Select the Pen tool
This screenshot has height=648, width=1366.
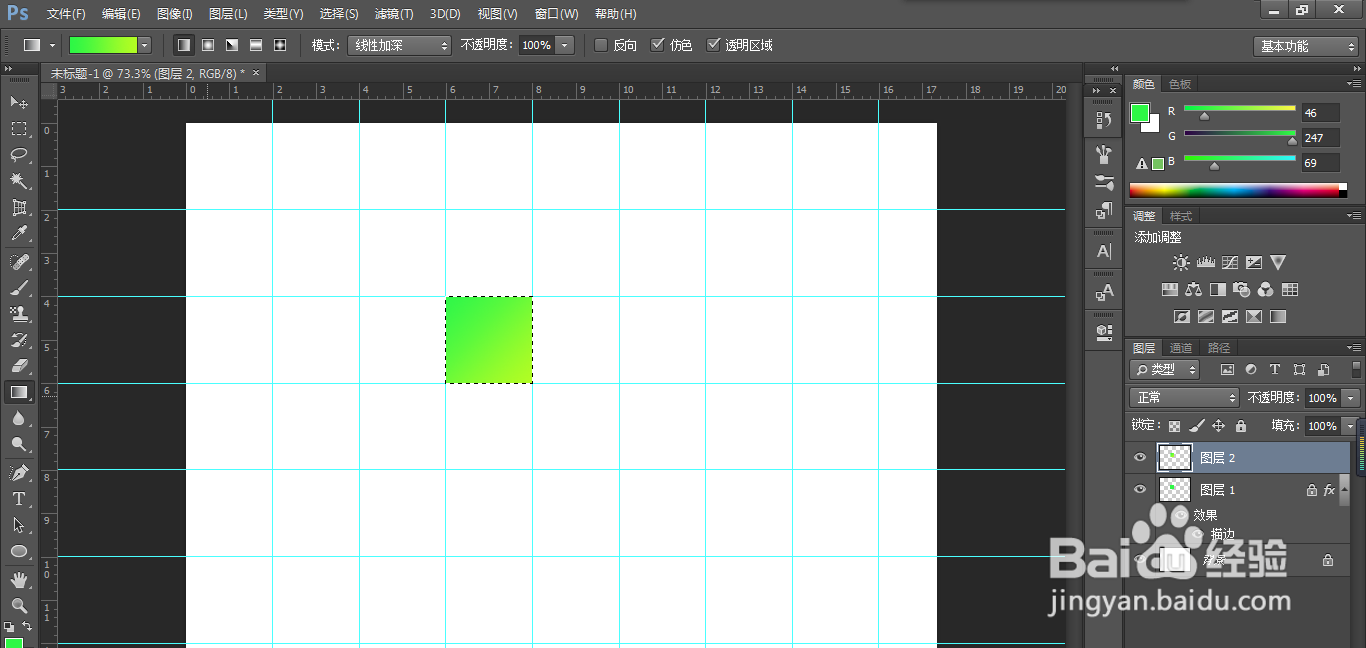[x=19, y=472]
